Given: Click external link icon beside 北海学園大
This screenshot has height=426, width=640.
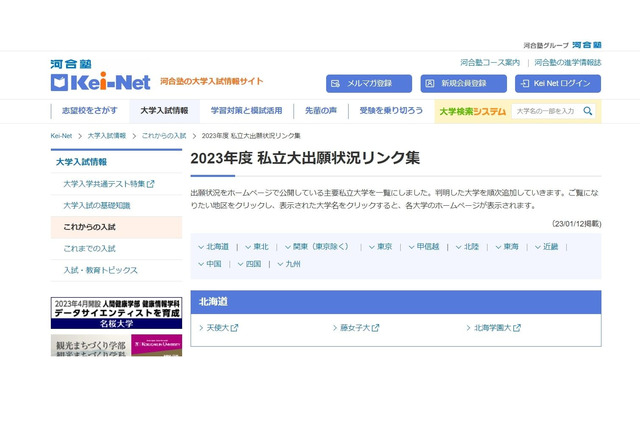Looking at the screenshot, I should click(517, 328).
